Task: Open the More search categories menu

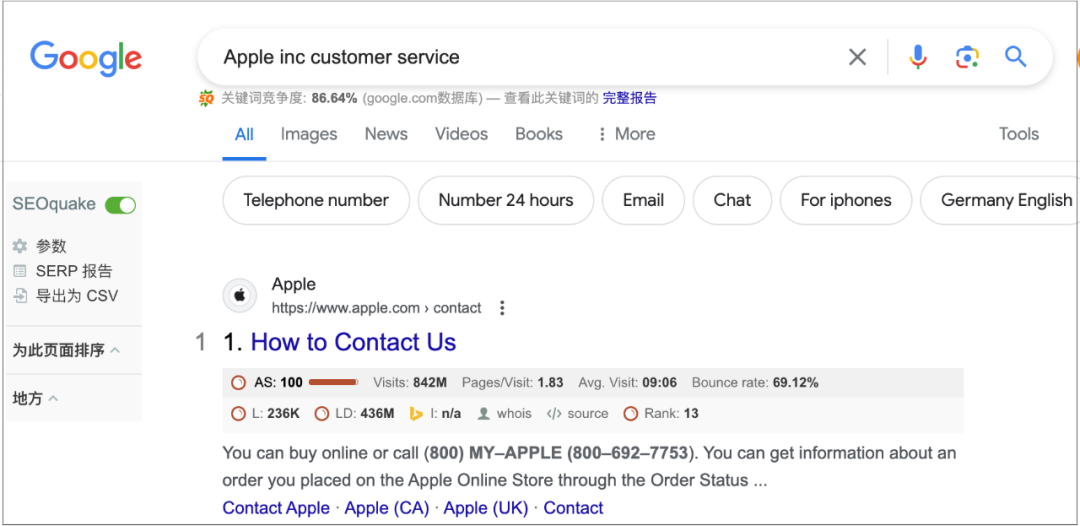Action: 626,134
